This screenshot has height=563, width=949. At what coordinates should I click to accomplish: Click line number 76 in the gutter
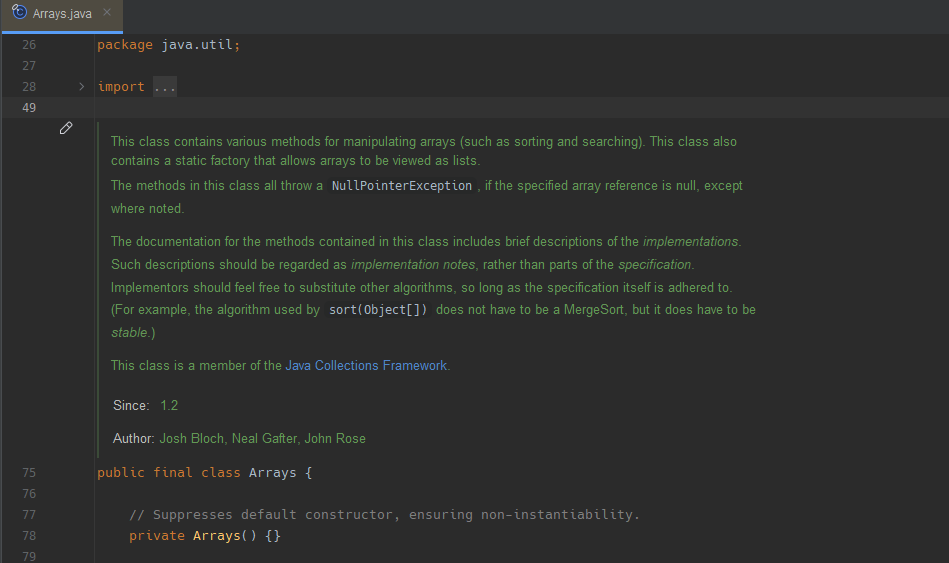(x=29, y=494)
